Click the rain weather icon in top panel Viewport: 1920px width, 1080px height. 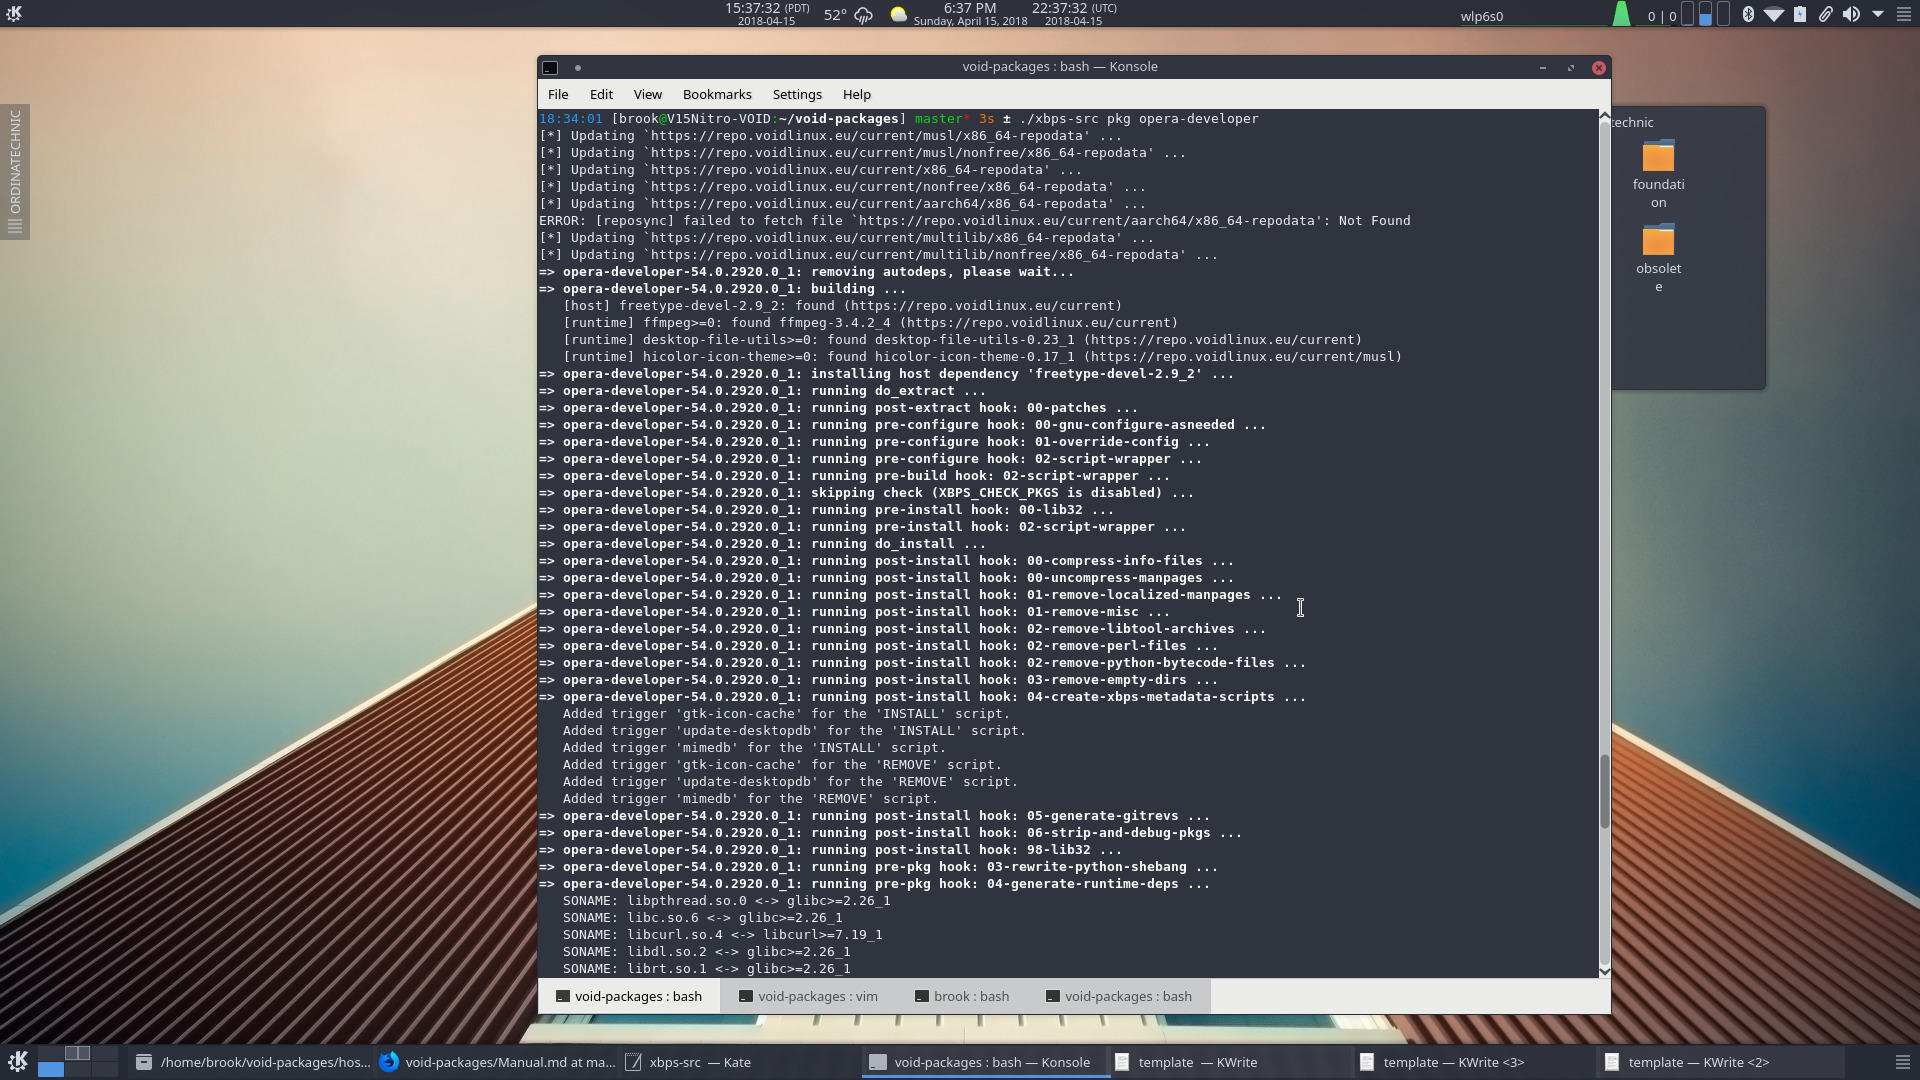pyautogui.click(x=864, y=15)
